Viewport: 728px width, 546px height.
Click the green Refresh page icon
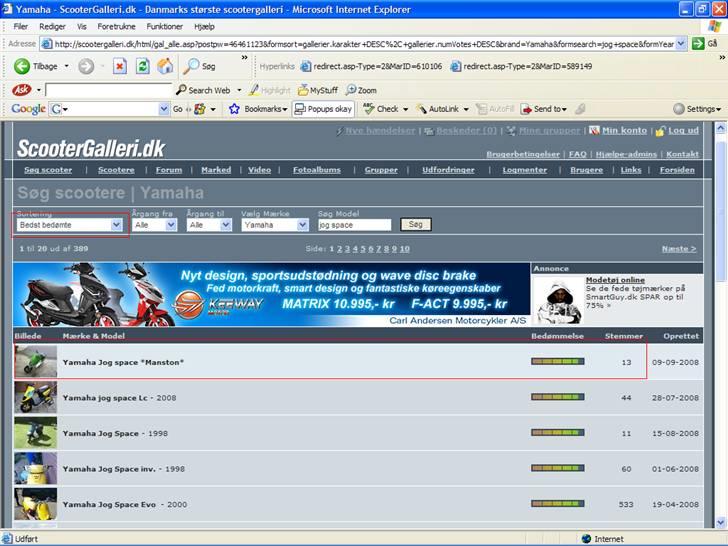click(x=142, y=66)
